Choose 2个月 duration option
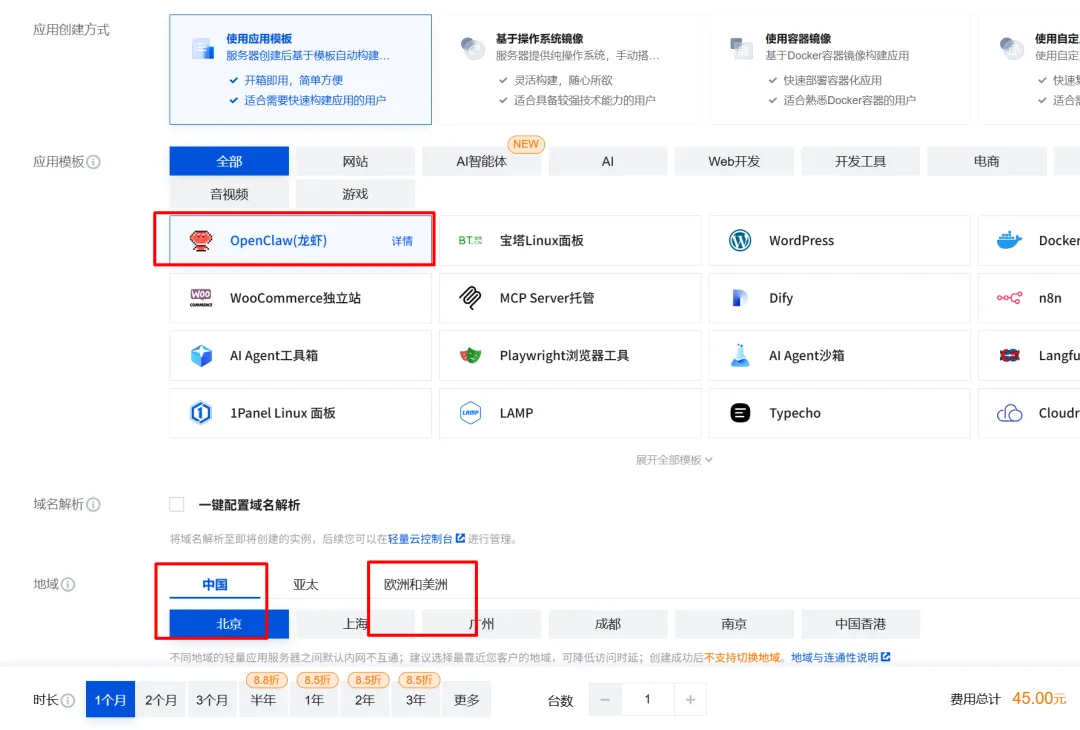This screenshot has height=730, width=1080. tap(161, 700)
